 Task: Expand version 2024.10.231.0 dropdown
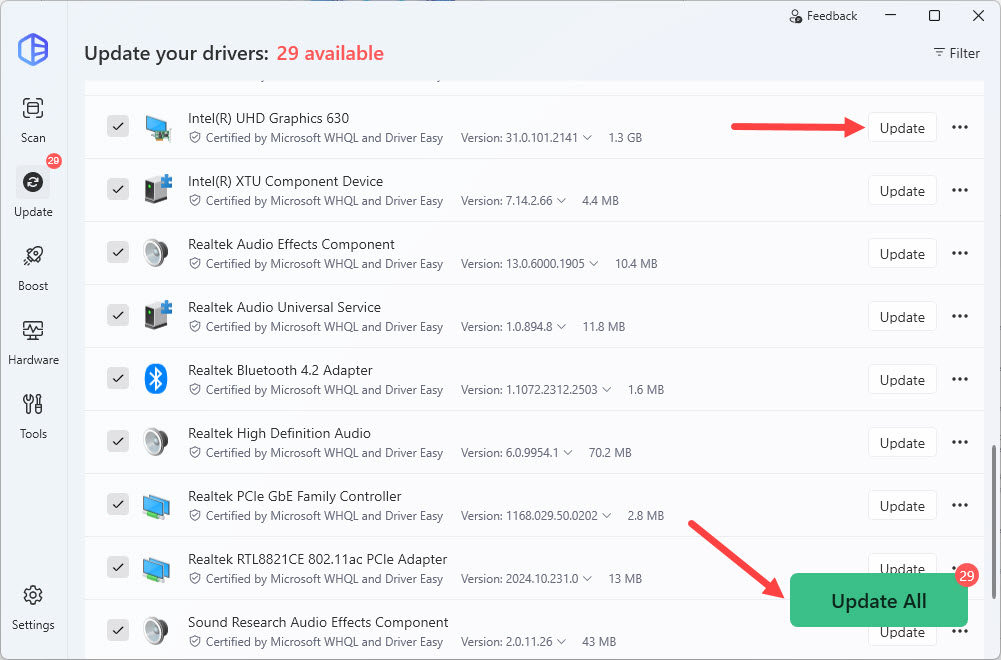[587, 578]
